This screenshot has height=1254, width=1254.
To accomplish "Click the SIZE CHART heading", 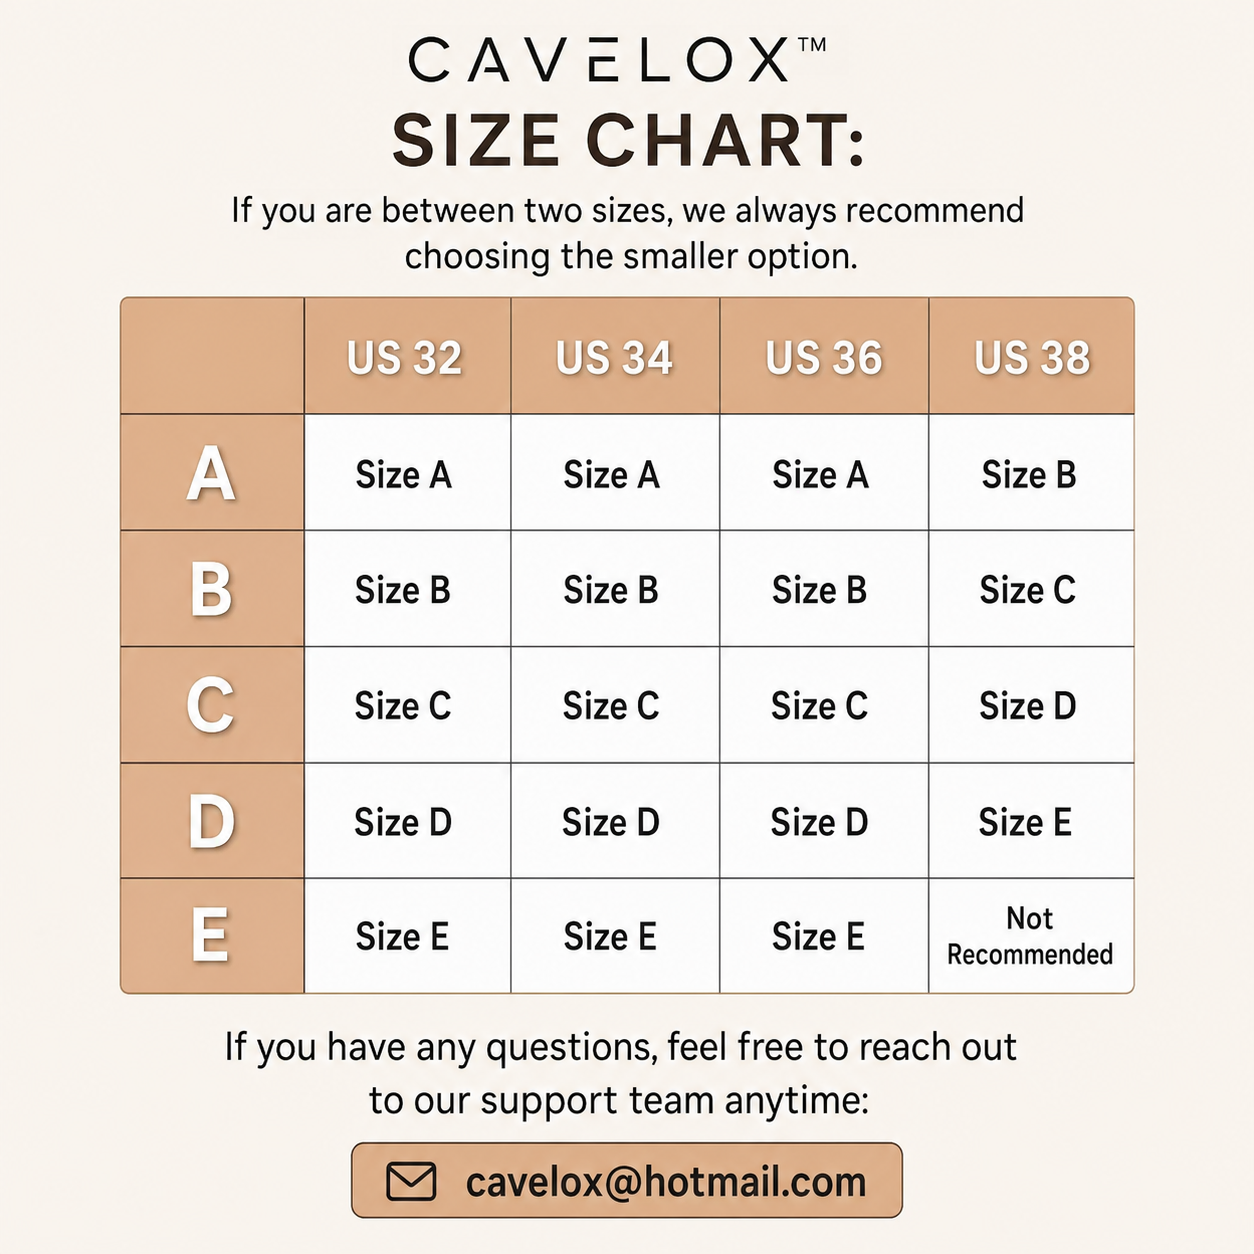I will [x=628, y=140].
